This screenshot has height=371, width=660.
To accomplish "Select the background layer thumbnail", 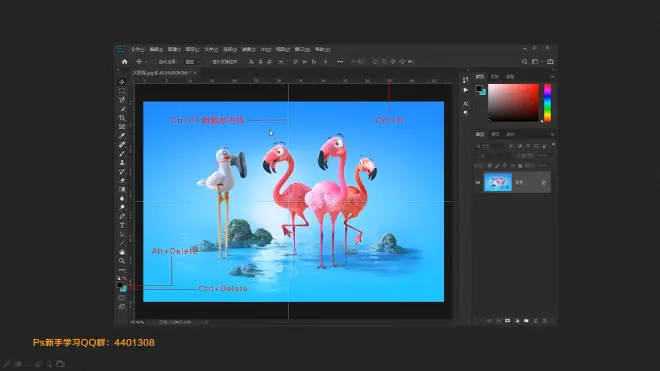I will 498,182.
